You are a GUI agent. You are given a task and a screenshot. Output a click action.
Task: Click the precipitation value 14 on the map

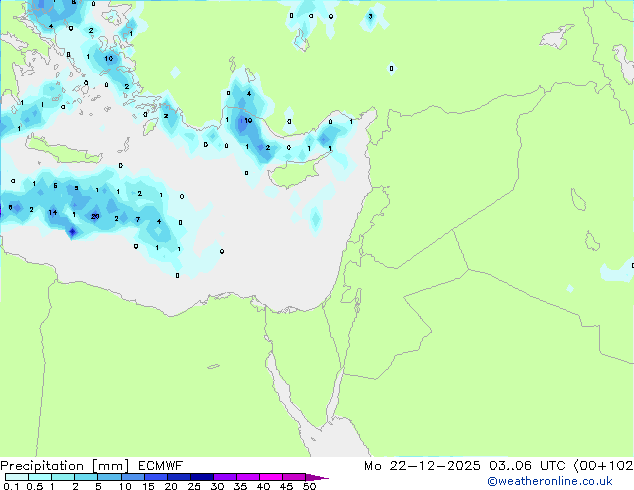pos(53,212)
